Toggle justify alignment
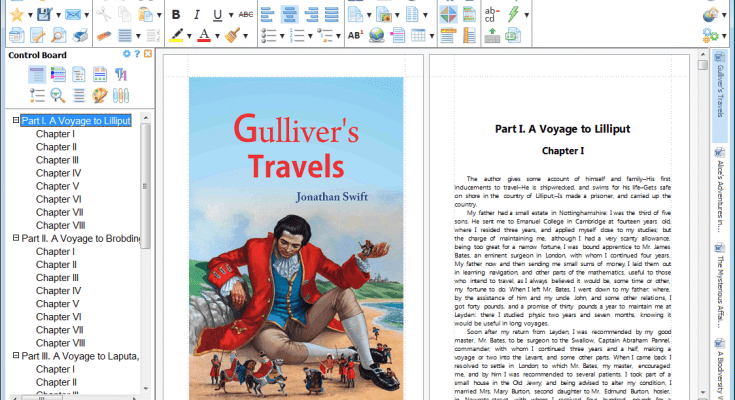This screenshot has height=400, width=735. (x=331, y=15)
